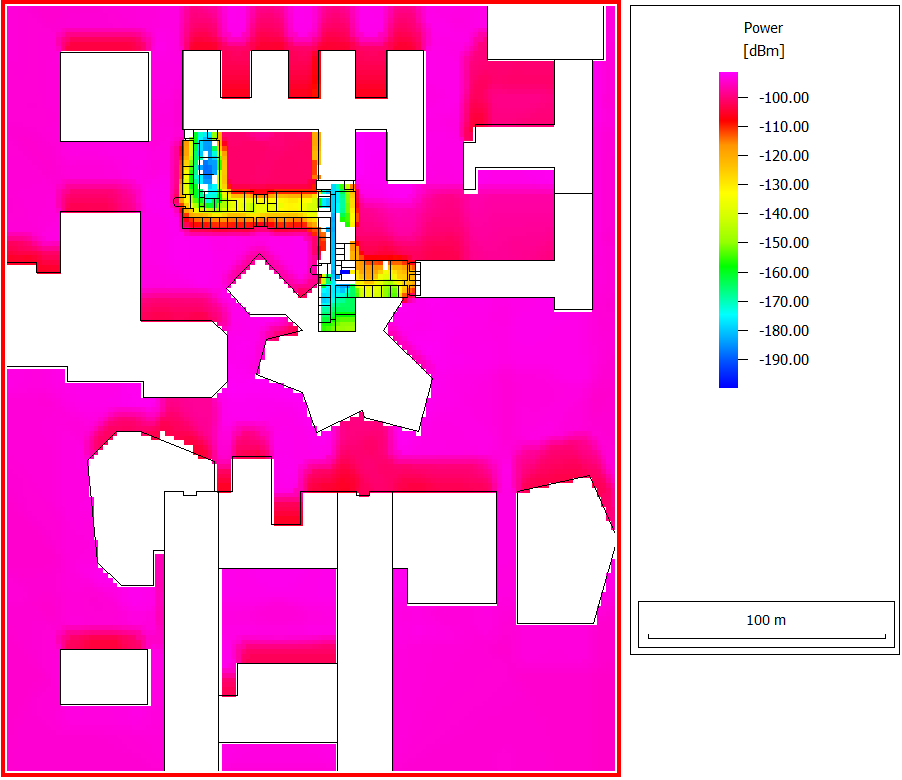Pick the magenta top of the color bar
This screenshot has width=902, height=780.
[728, 80]
